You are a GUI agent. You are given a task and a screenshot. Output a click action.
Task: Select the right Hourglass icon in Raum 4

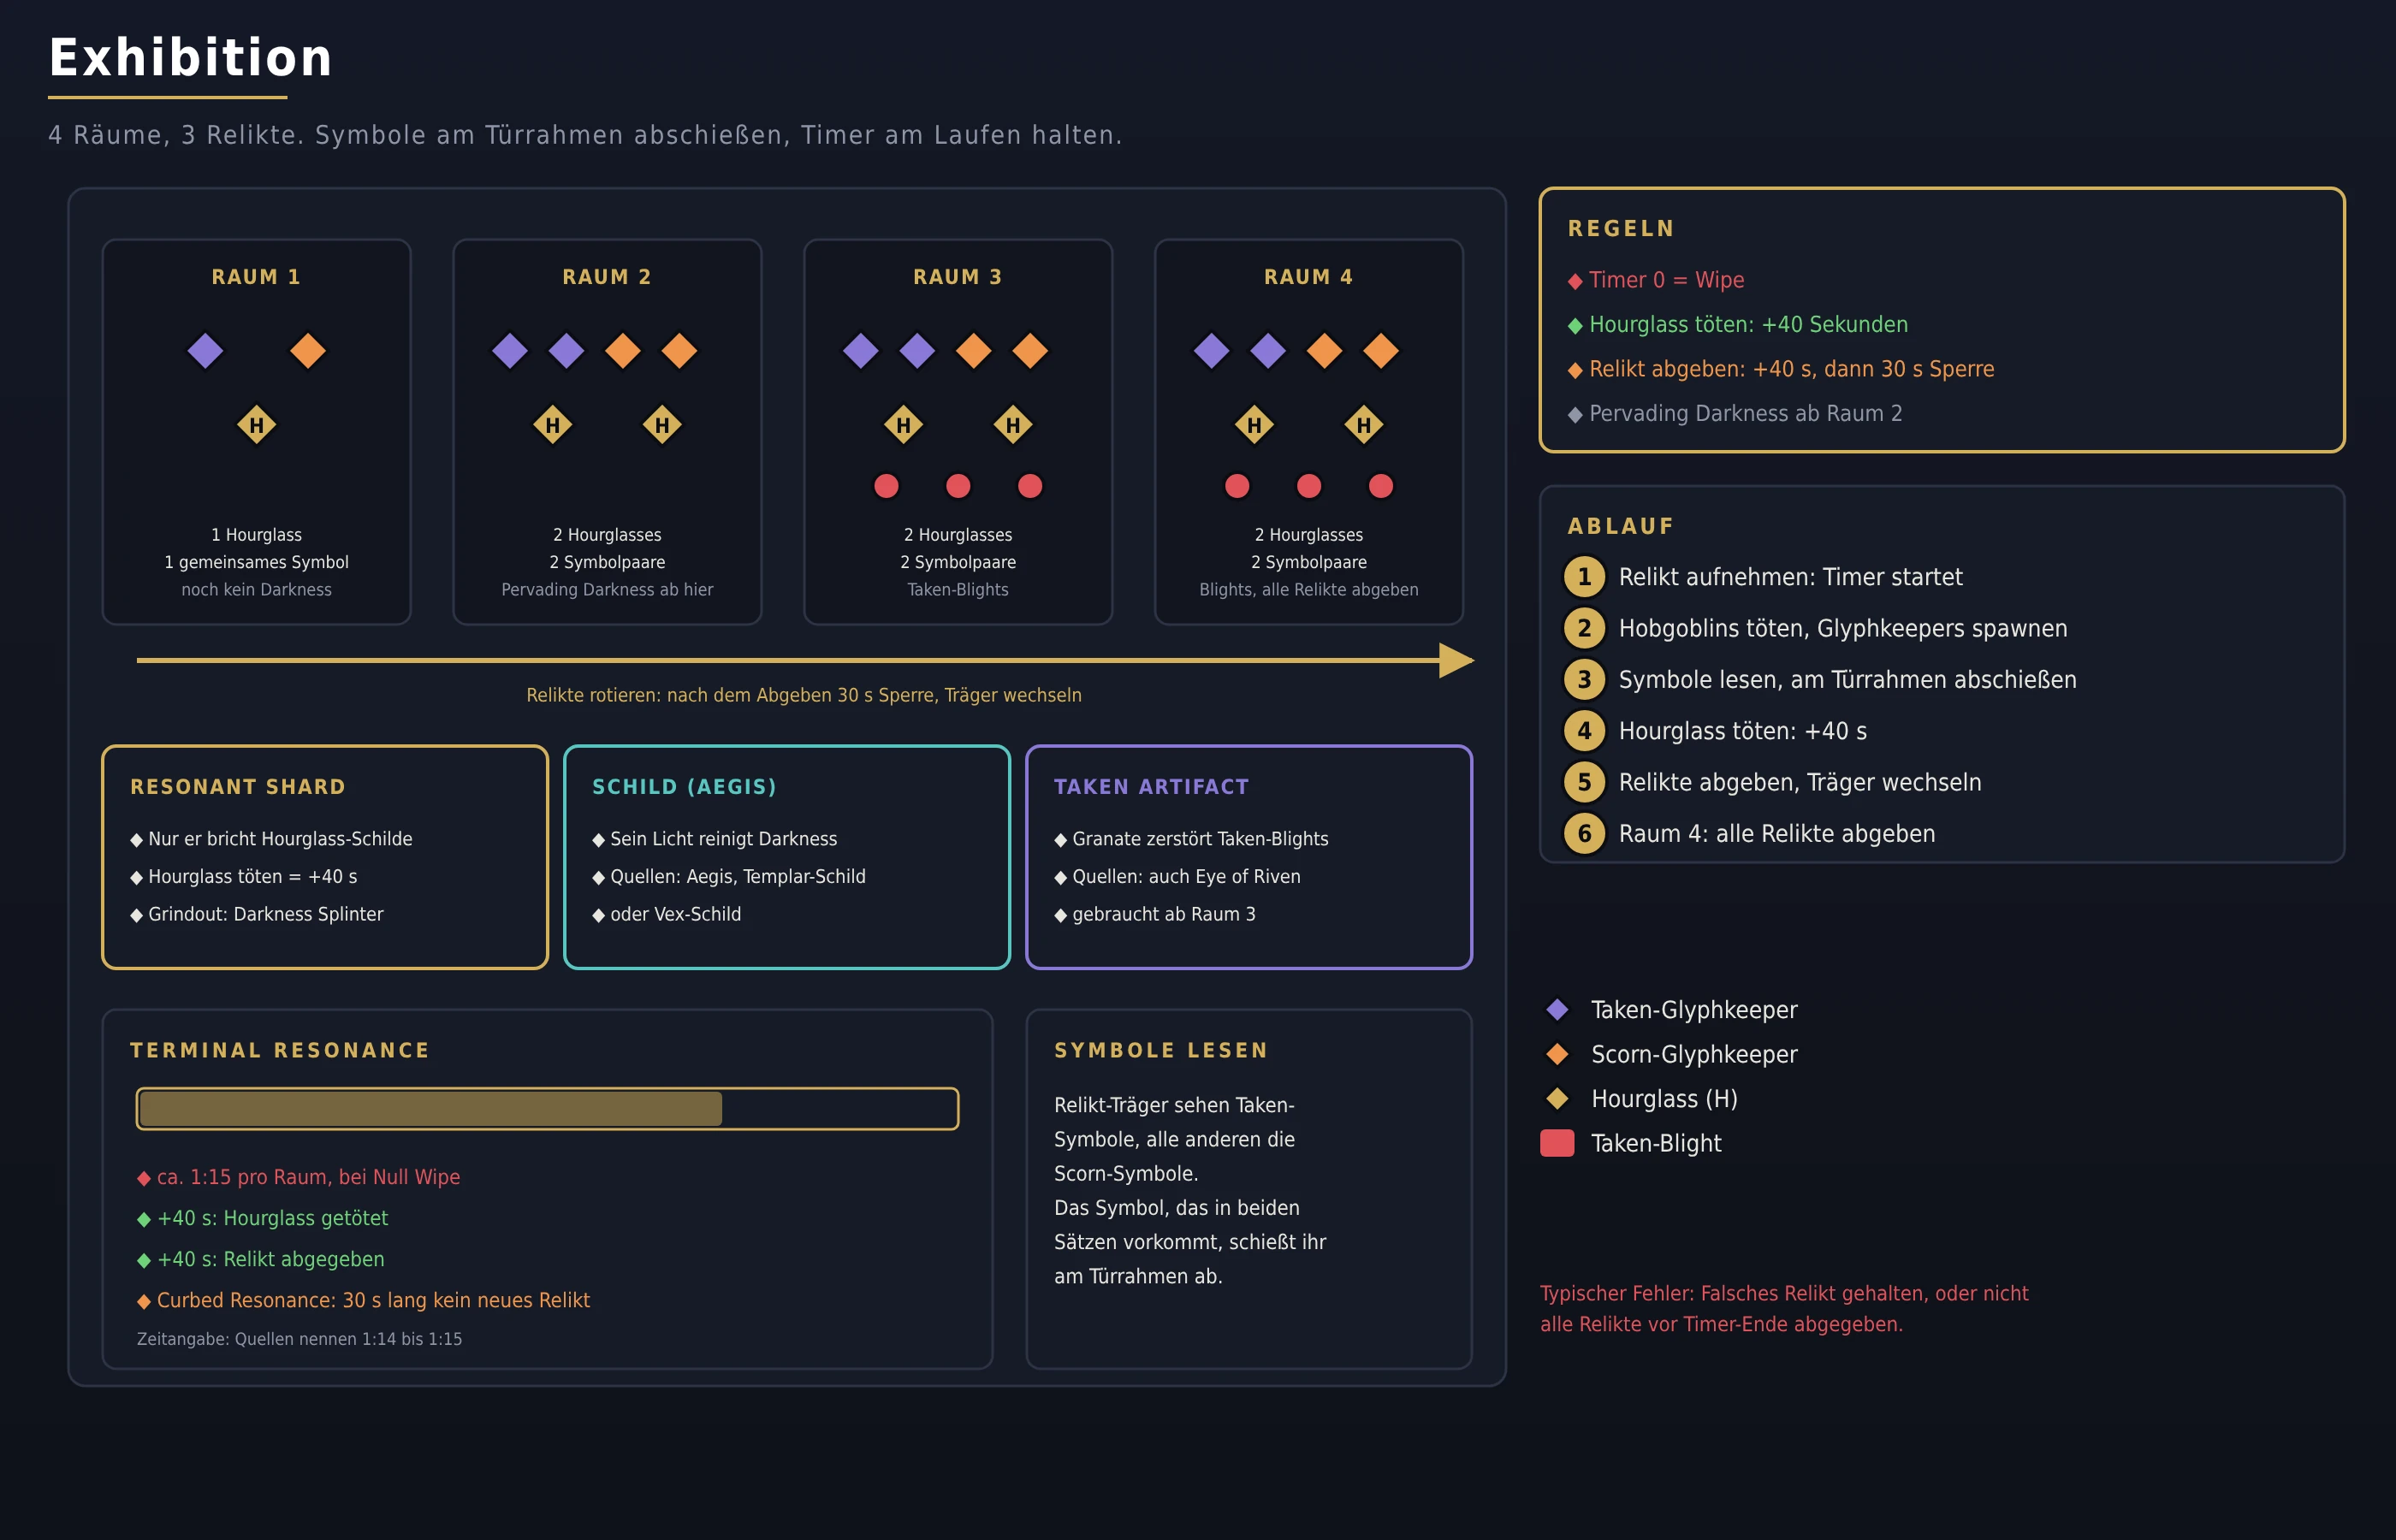click(1363, 425)
